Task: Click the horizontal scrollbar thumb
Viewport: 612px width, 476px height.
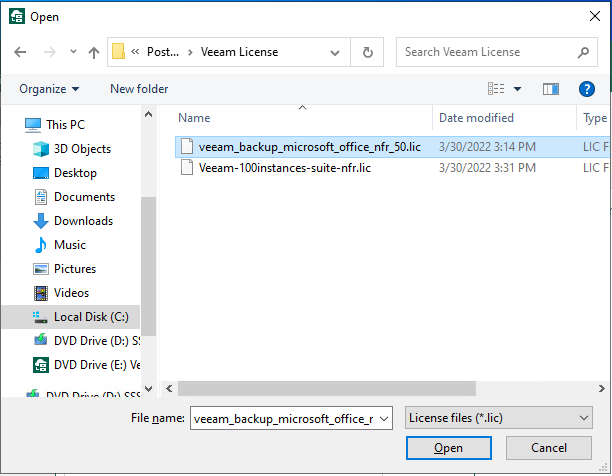Action: point(327,389)
